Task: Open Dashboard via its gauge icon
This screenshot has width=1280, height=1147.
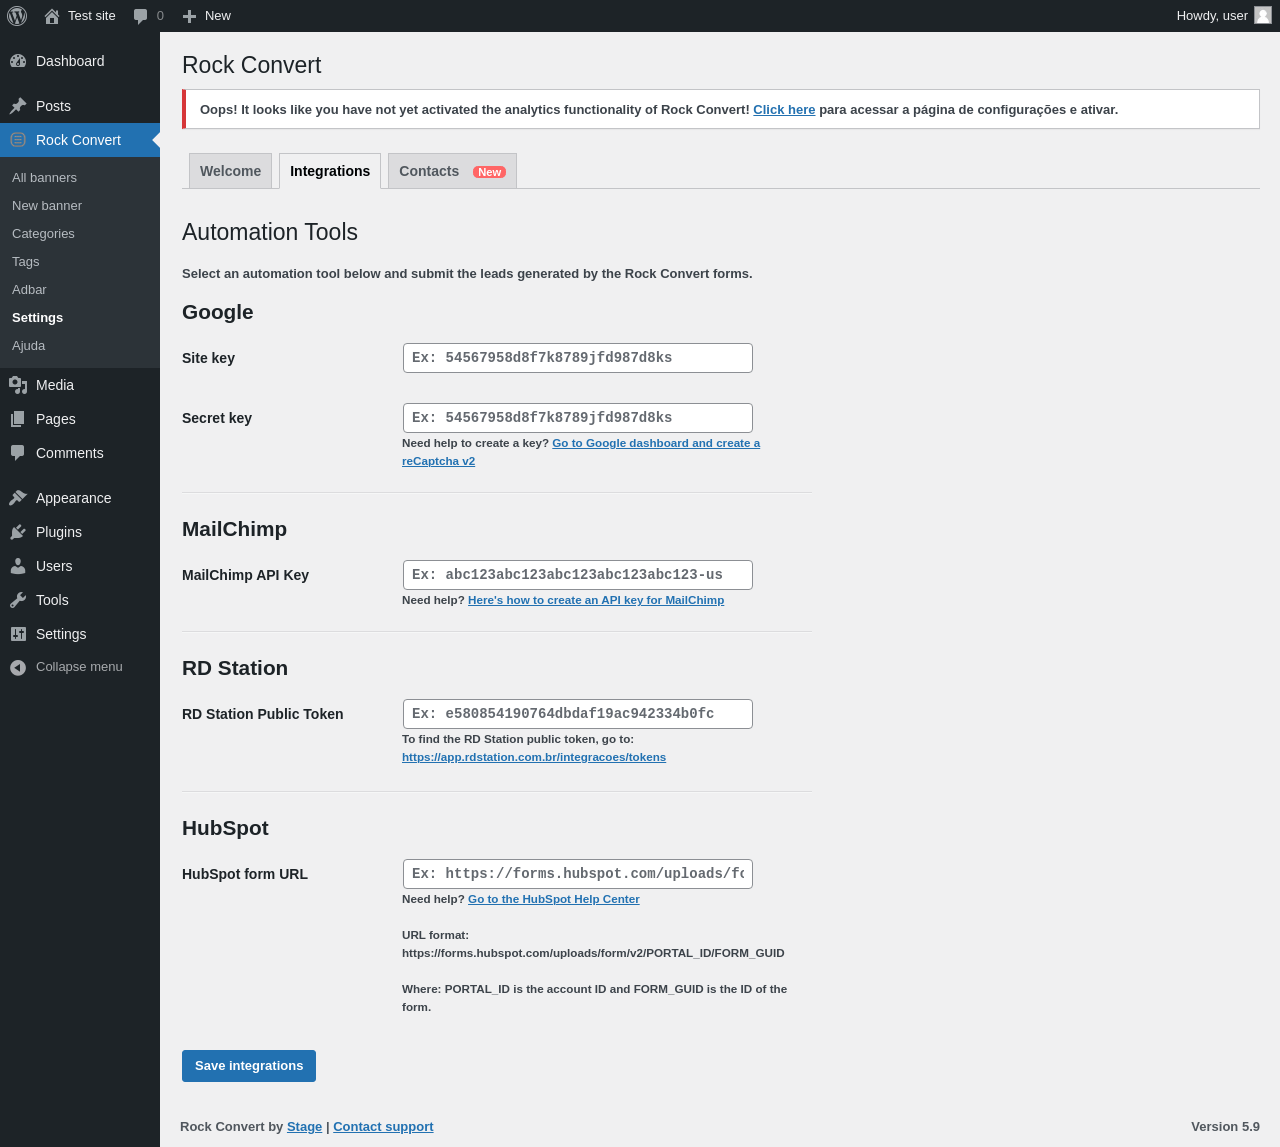Action: click(x=18, y=61)
